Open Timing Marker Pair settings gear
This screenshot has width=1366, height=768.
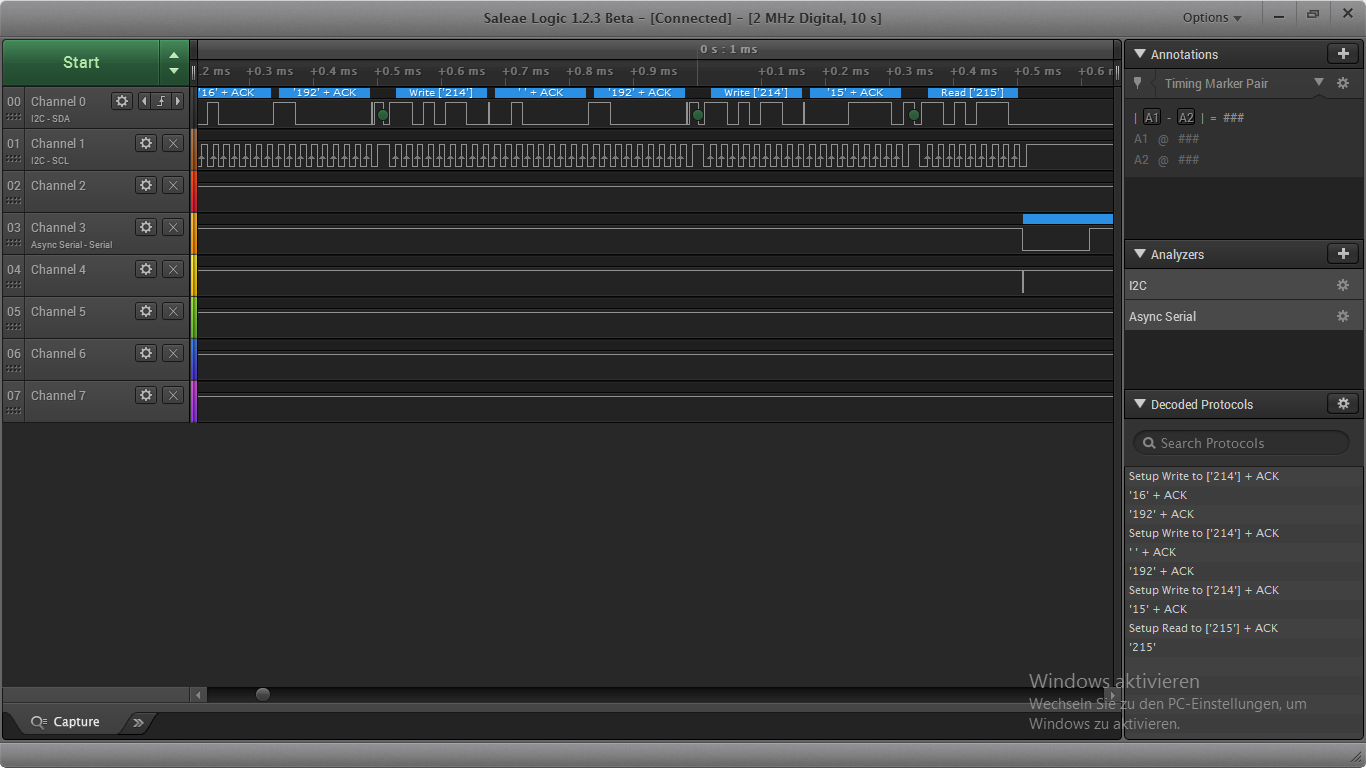pyautogui.click(x=1343, y=83)
